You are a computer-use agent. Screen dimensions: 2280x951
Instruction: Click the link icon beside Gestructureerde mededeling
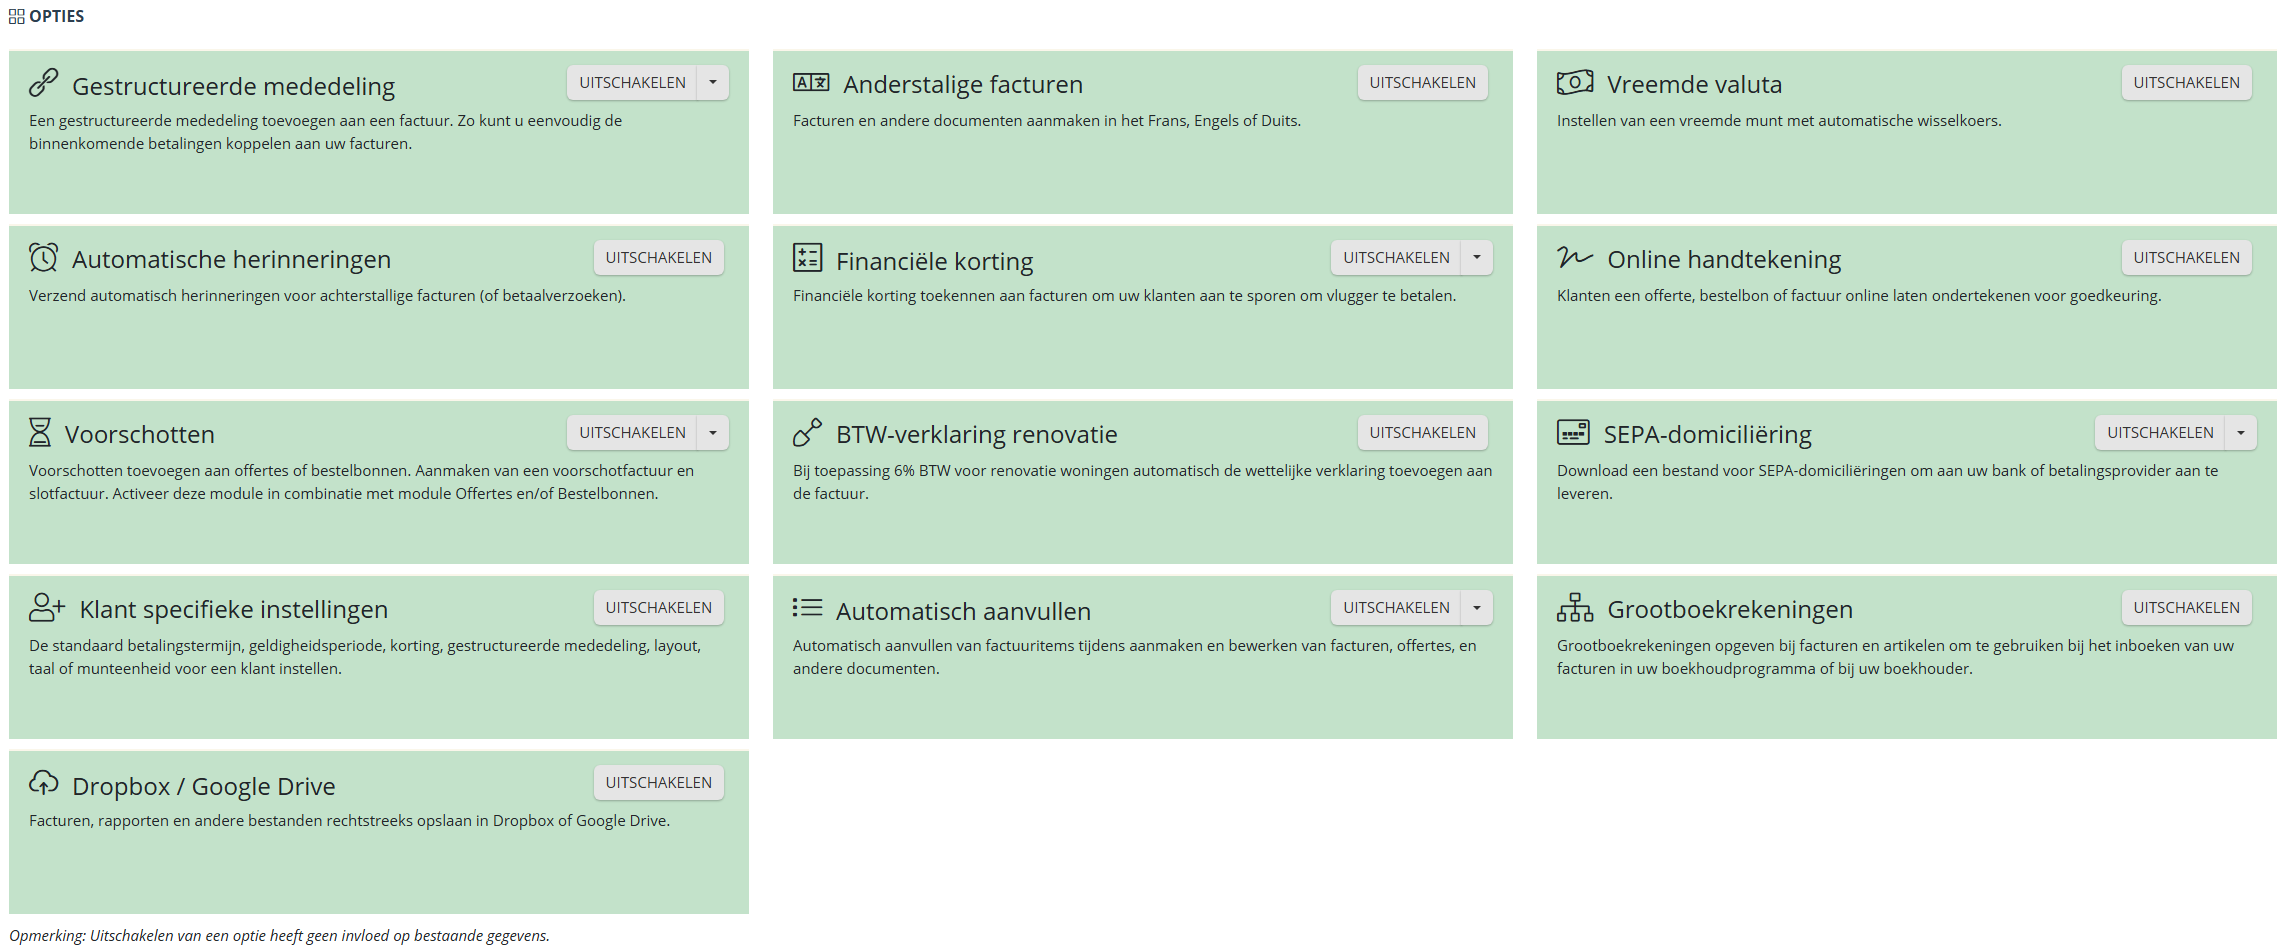click(x=43, y=82)
